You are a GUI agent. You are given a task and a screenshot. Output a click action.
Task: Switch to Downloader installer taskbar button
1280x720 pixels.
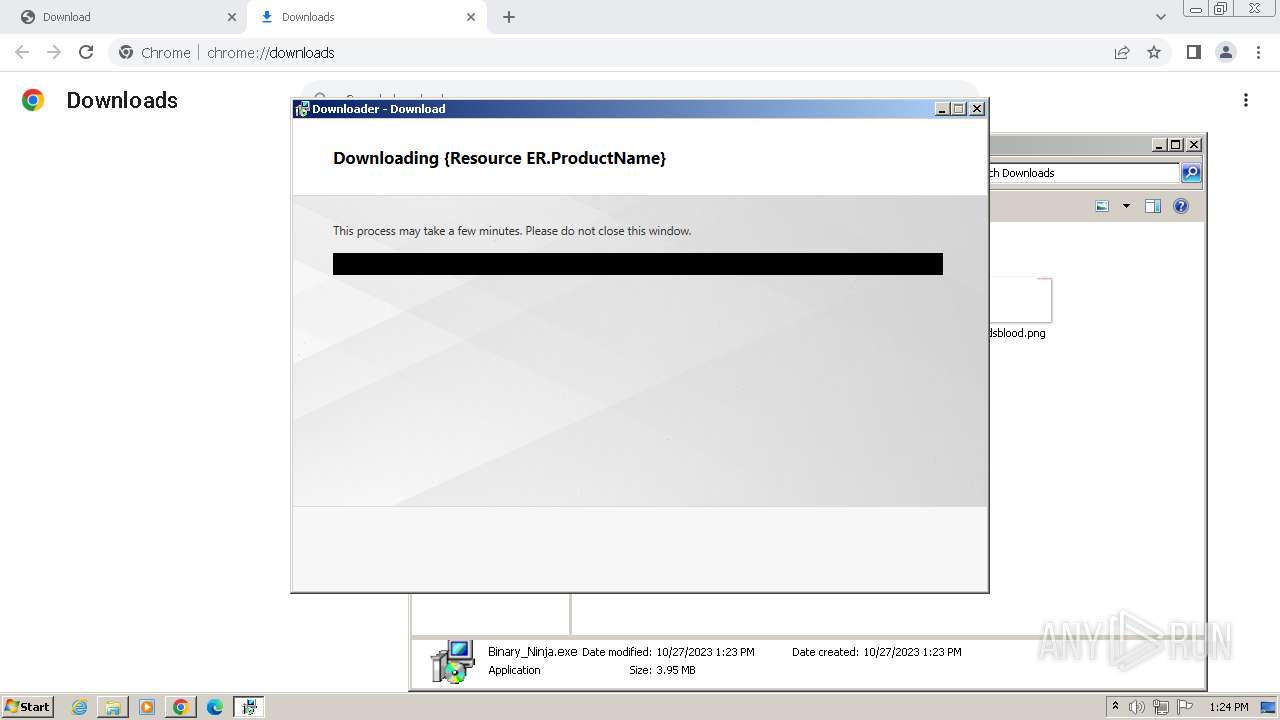point(249,707)
